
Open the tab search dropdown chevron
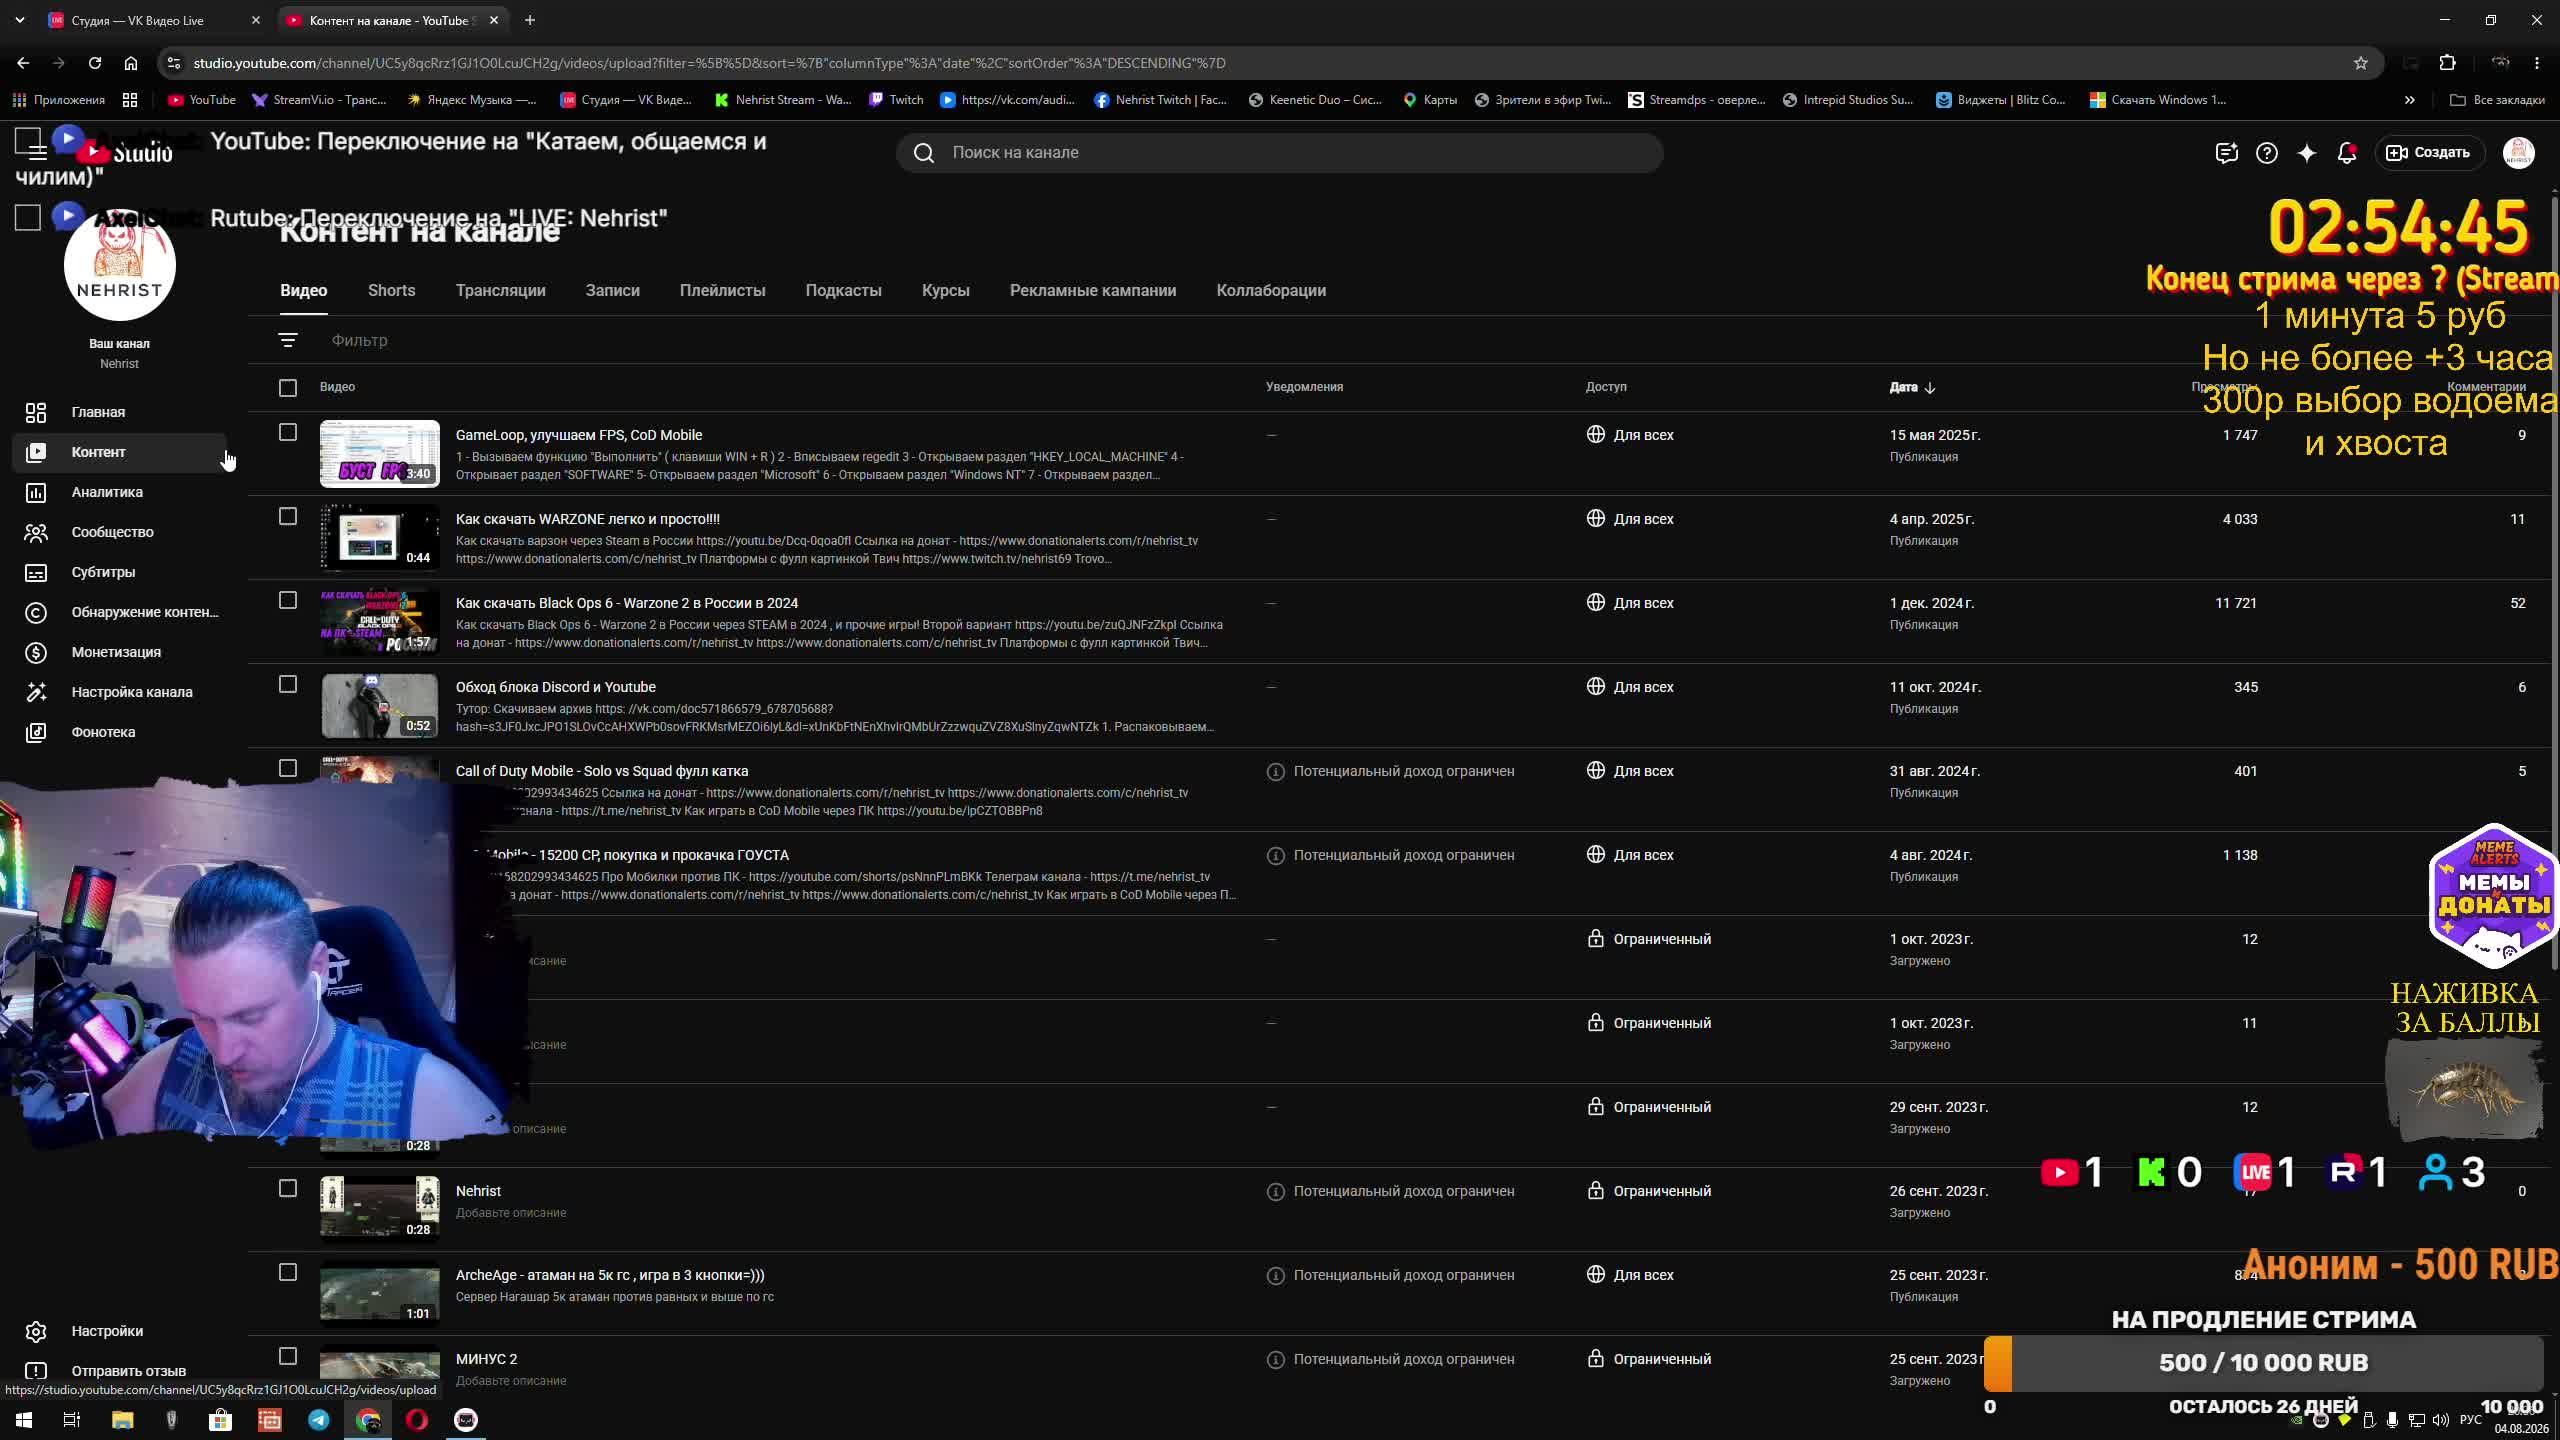coord(20,20)
